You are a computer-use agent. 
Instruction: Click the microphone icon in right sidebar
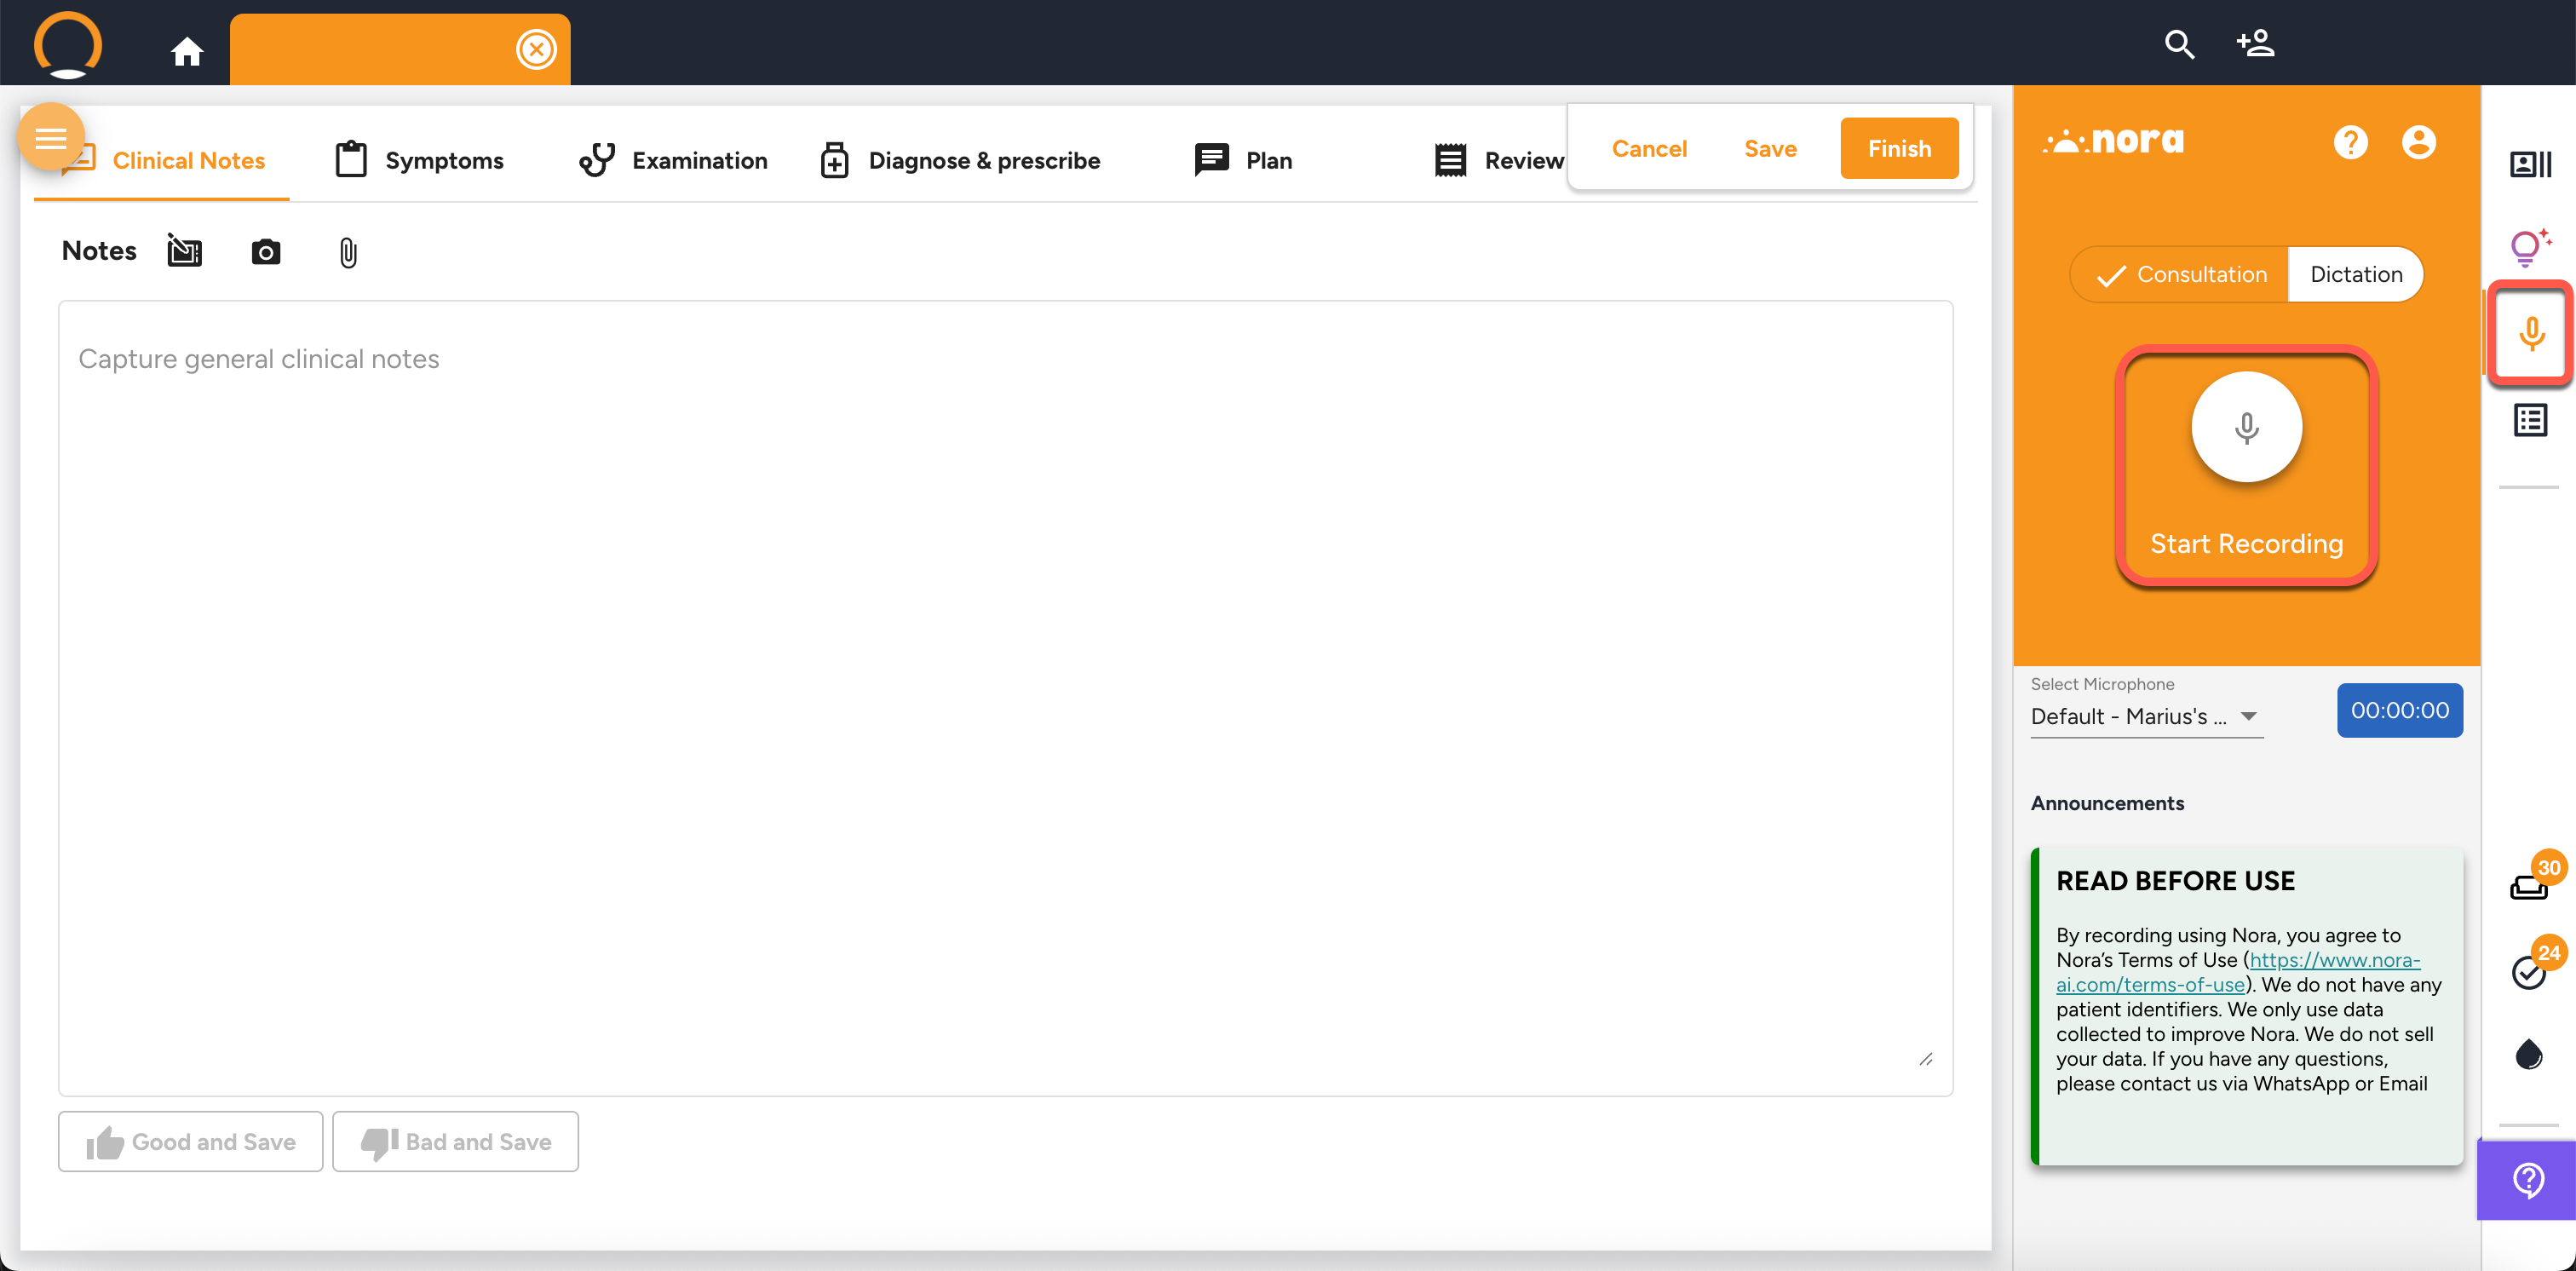2531,333
